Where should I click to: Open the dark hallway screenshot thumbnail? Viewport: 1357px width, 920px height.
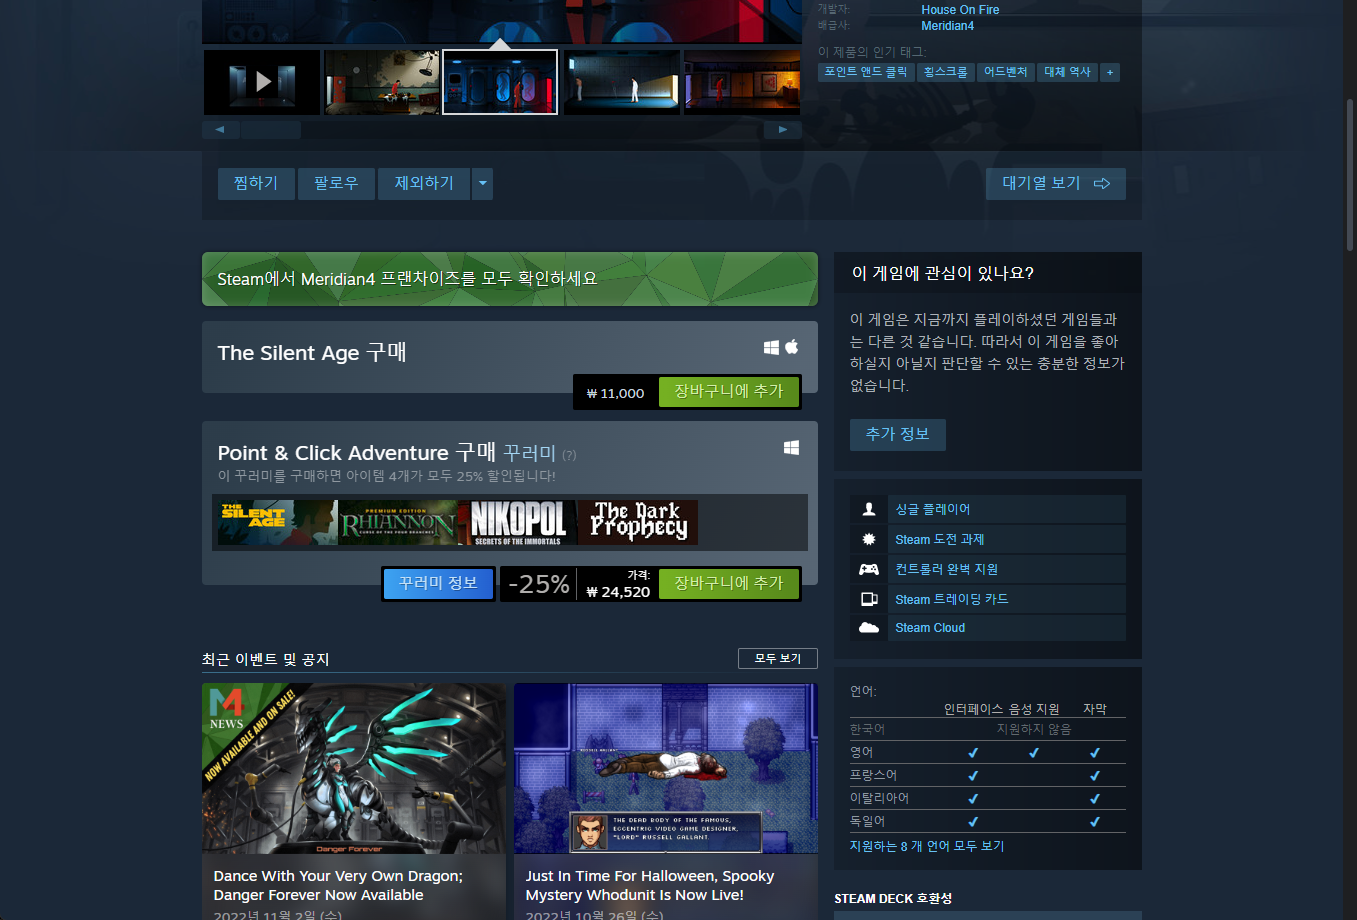click(622, 82)
